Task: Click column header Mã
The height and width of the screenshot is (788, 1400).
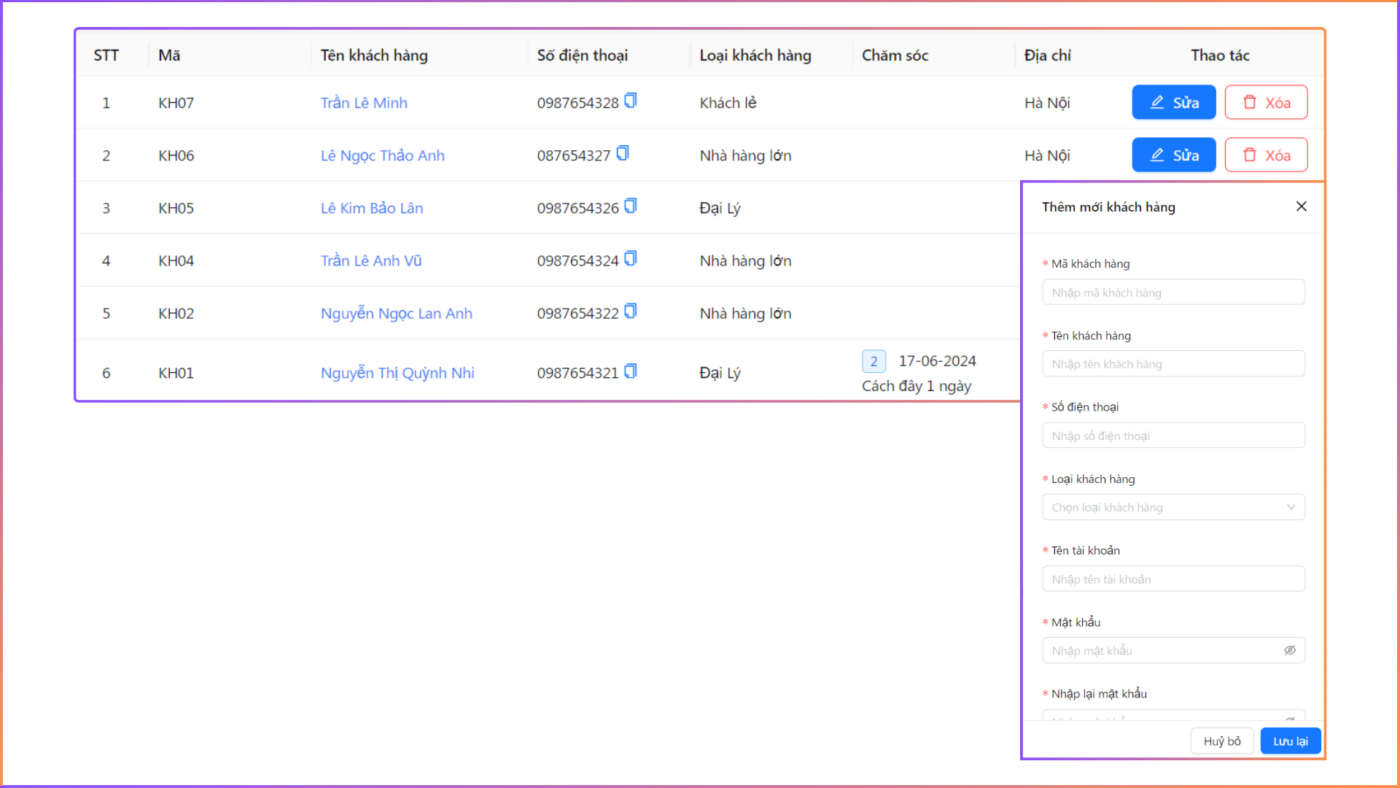Action: point(169,55)
